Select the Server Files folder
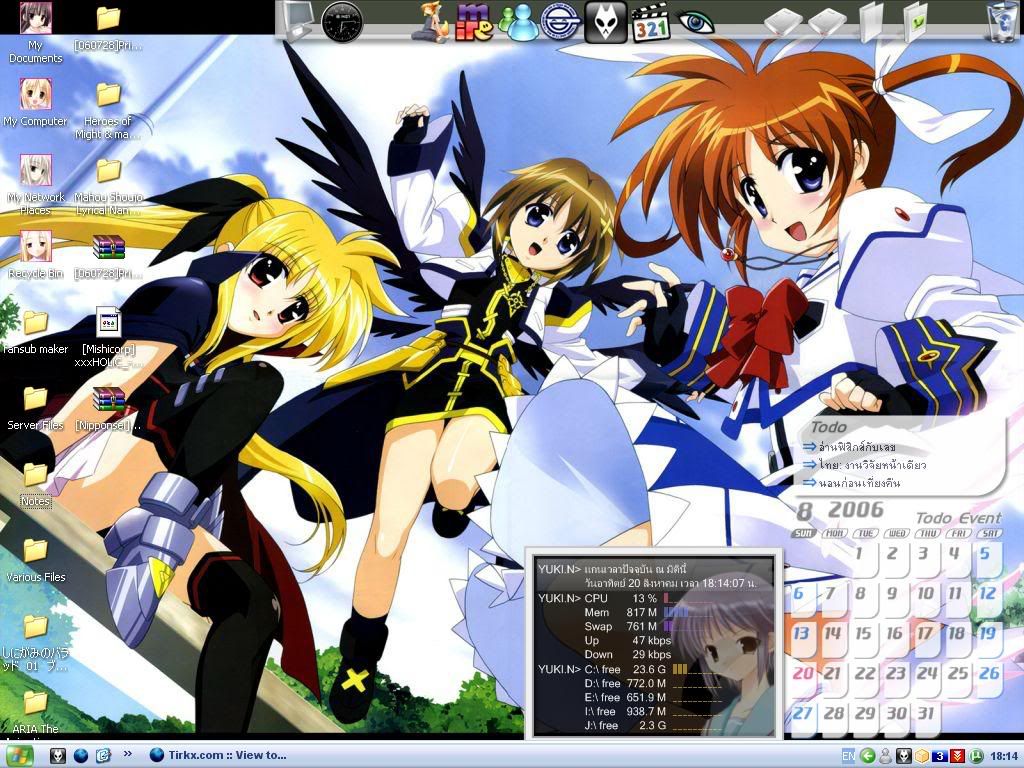The image size is (1024, 768). (35, 409)
